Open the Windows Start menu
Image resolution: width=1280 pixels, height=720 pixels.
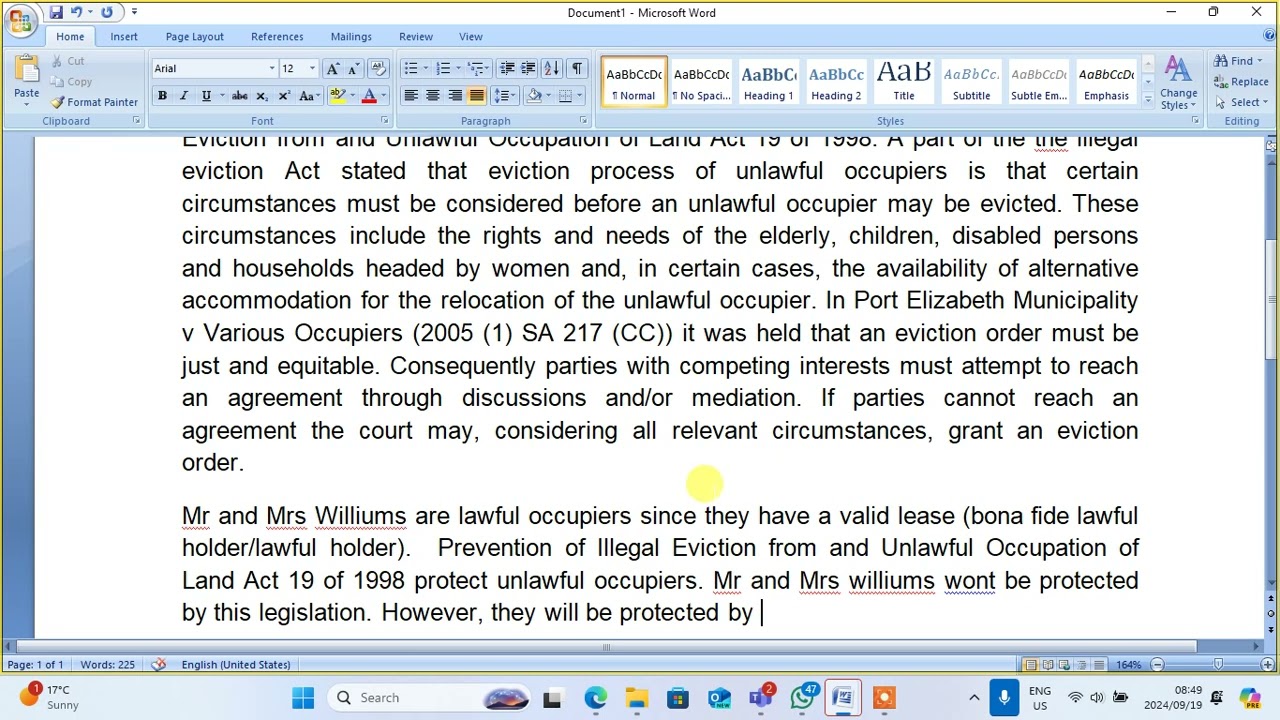(x=303, y=698)
